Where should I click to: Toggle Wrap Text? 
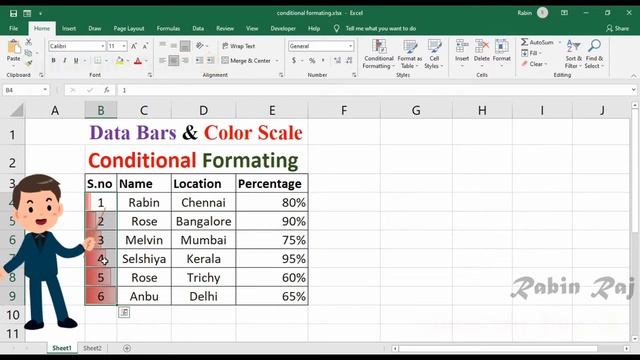(239, 46)
